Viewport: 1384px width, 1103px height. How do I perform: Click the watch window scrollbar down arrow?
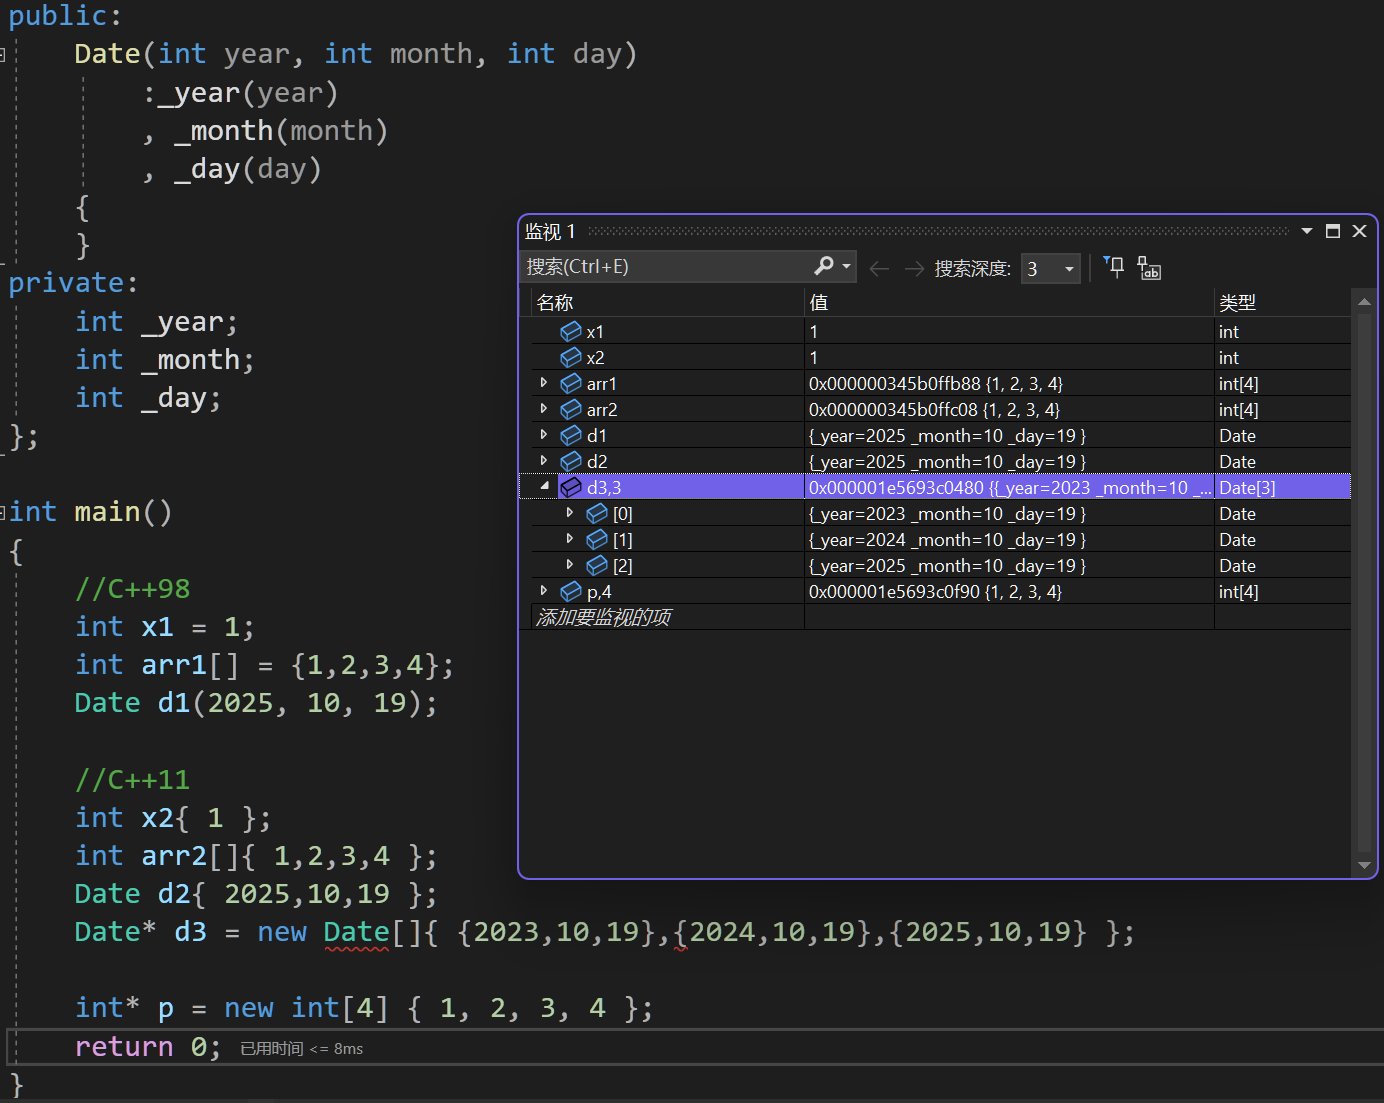[1364, 865]
